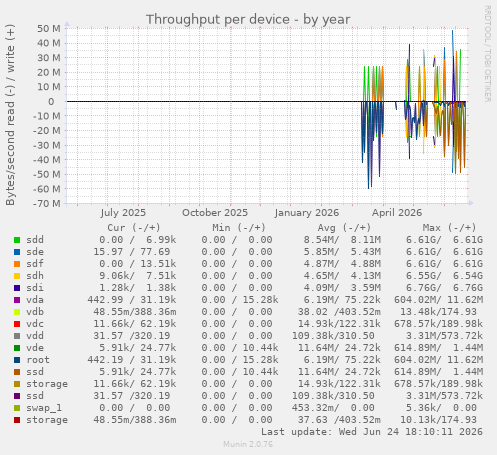Viewport: 497px width, 455px height.
Task: Click the Avg (-/+) column header
Action: click(x=344, y=228)
